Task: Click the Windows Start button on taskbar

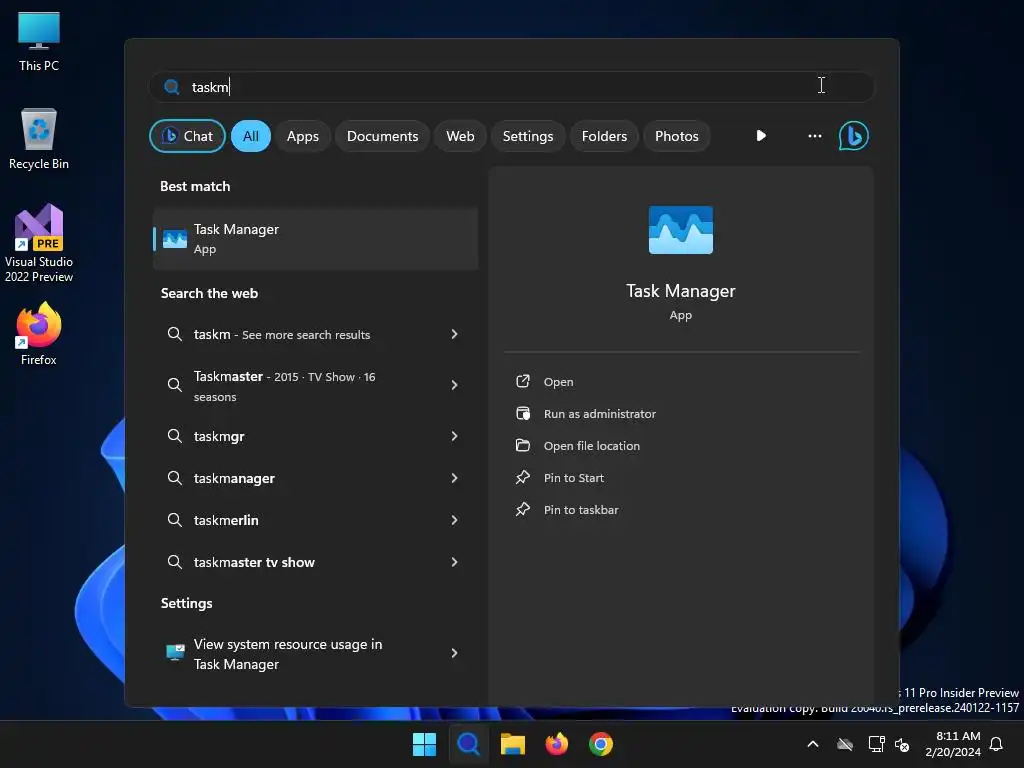Action: coord(424,744)
